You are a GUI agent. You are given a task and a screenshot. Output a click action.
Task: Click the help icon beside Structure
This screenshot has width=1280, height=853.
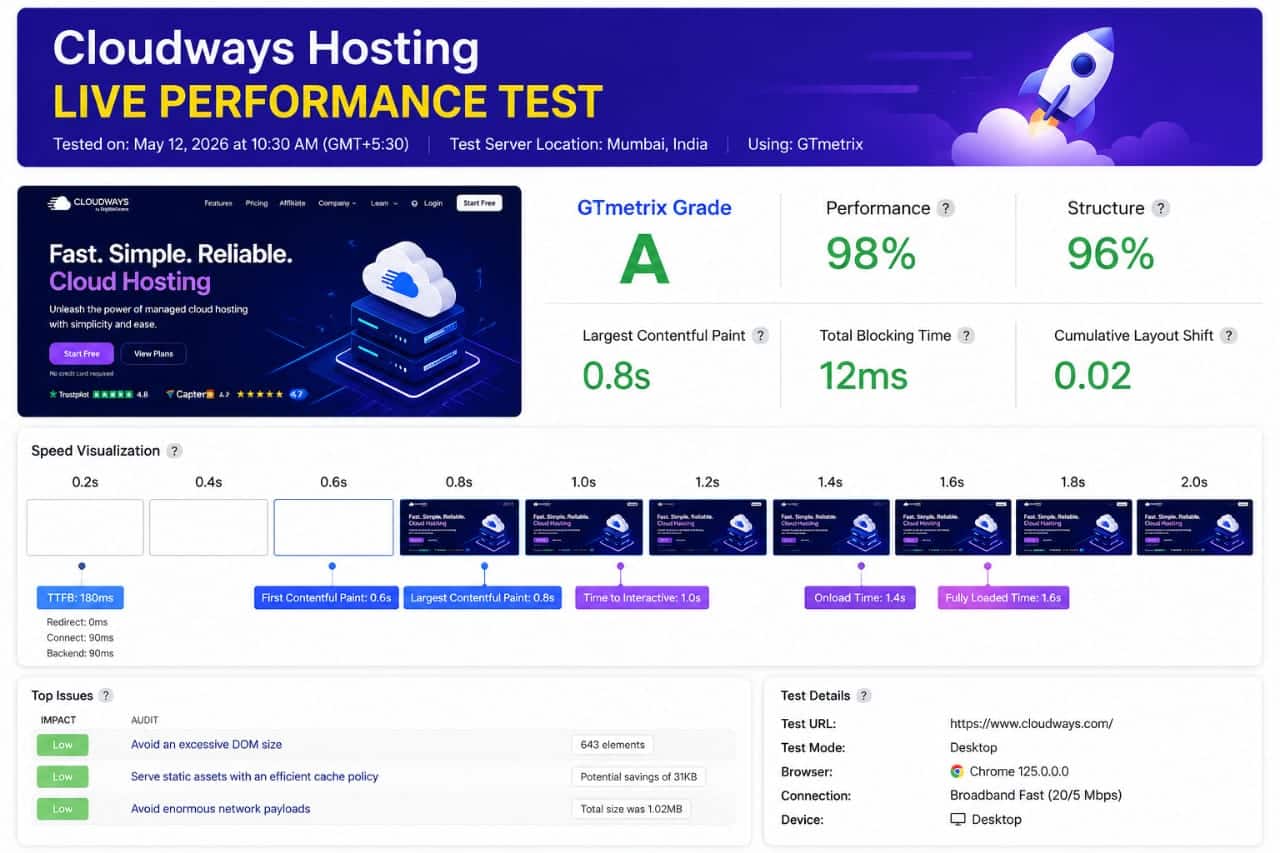pos(1160,208)
